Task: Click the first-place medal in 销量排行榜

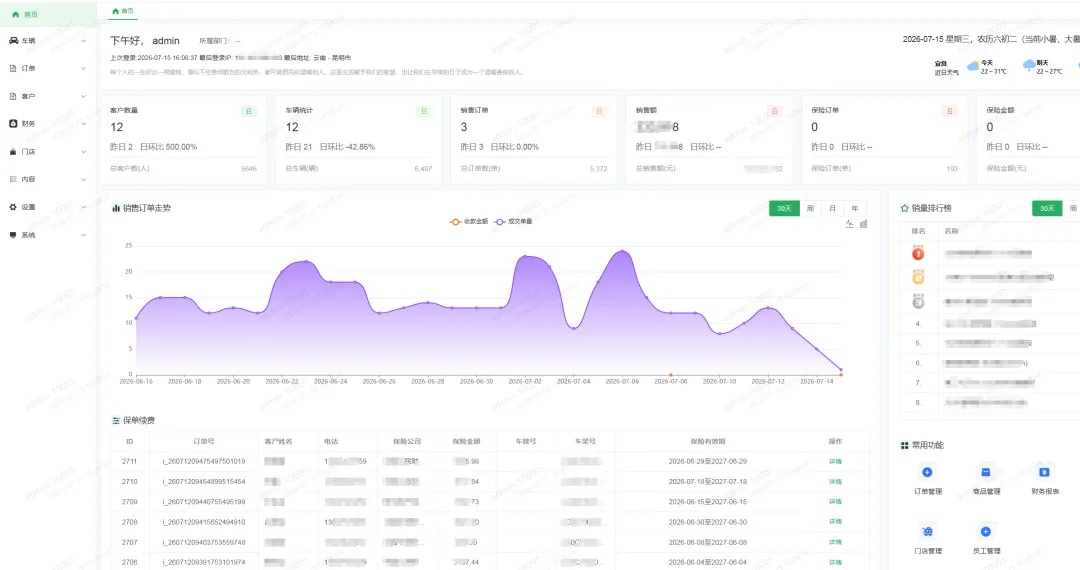Action: [918, 253]
